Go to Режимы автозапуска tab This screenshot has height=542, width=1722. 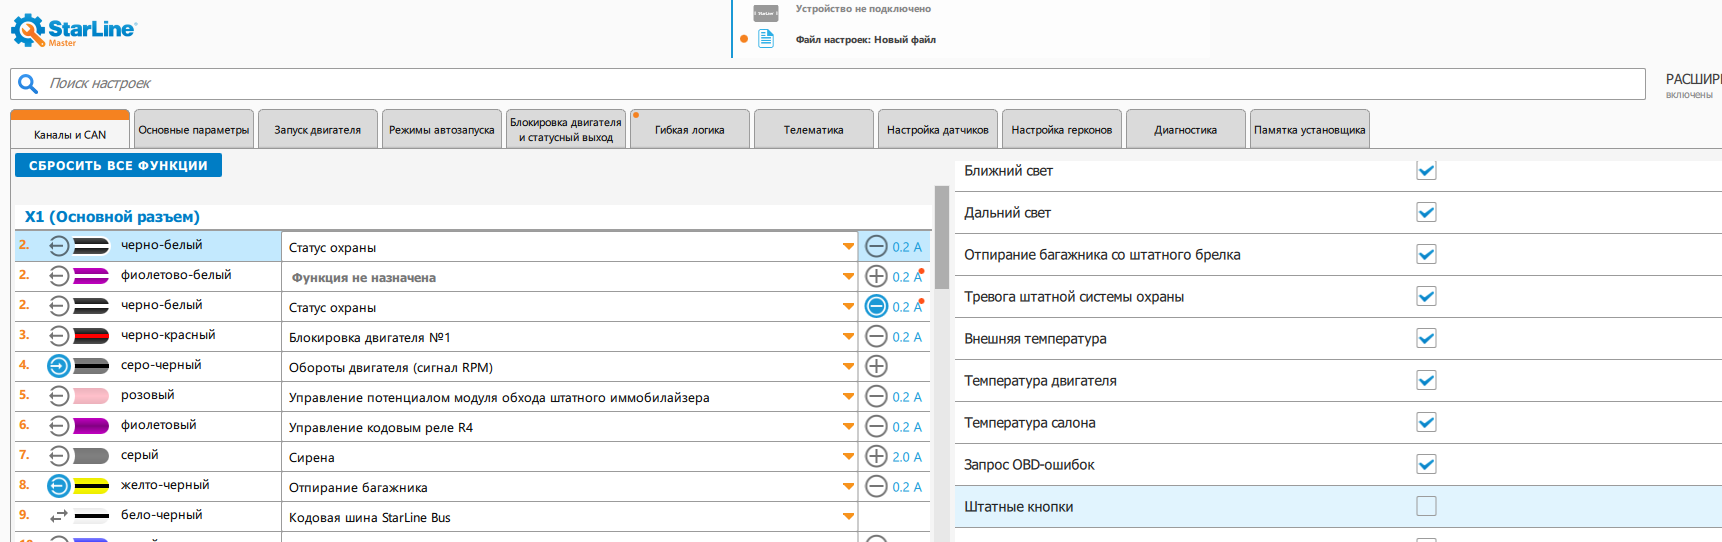coord(442,129)
